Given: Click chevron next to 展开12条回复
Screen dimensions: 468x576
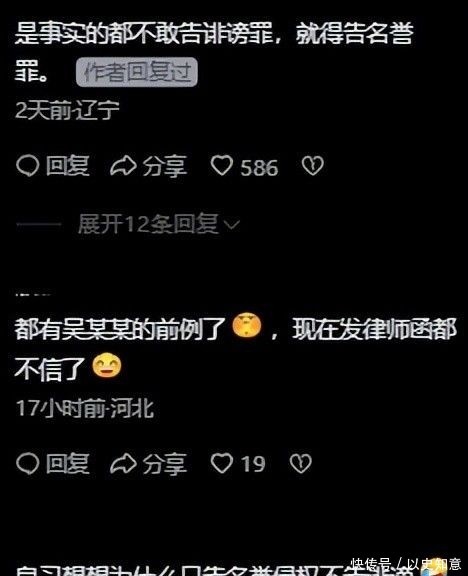Looking at the screenshot, I should click(232, 224).
